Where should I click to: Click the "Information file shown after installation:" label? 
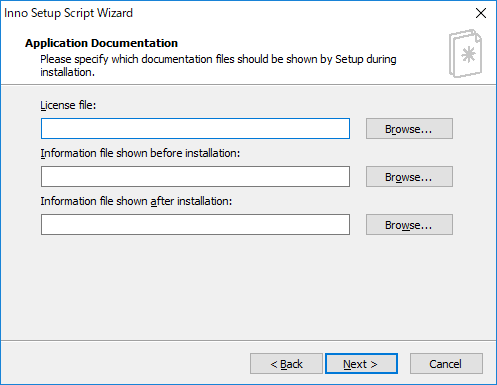pyautogui.click(x=136, y=201)
